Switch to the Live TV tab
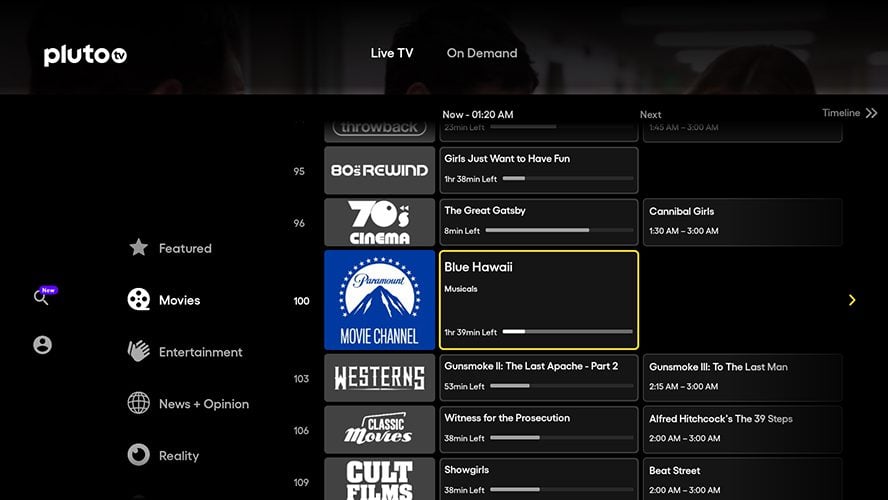 pyautogui.click(x=392, y=53)
